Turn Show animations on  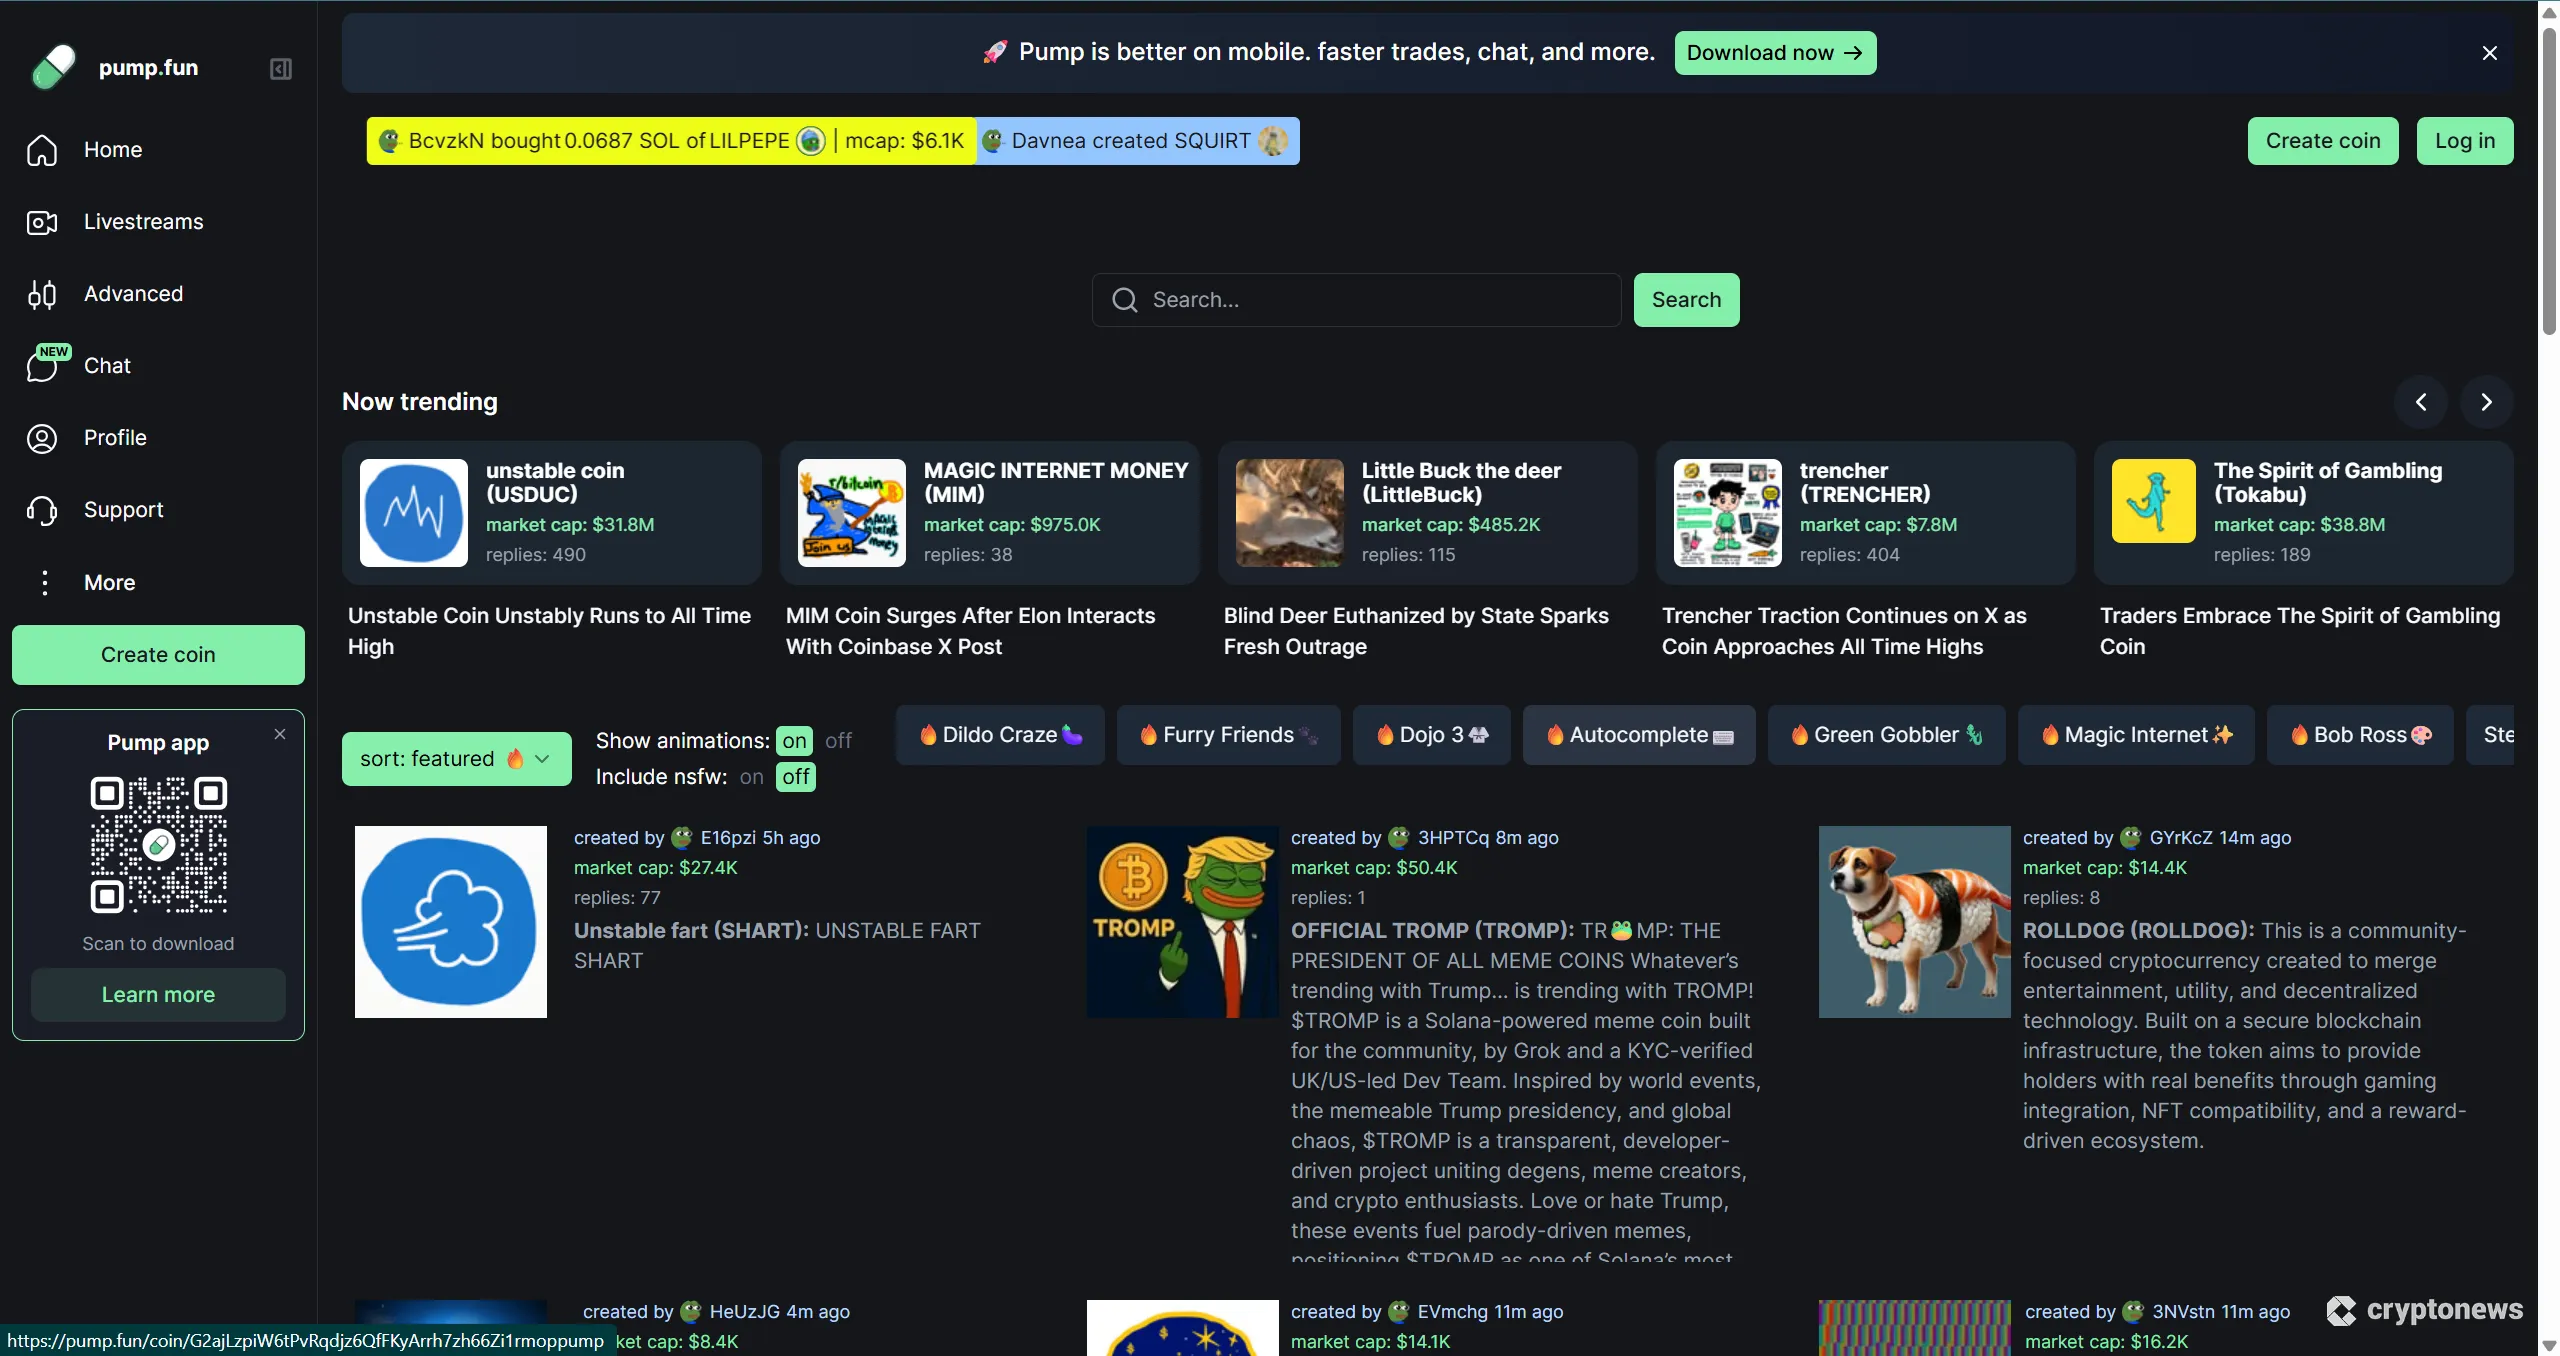click(794, 741)
